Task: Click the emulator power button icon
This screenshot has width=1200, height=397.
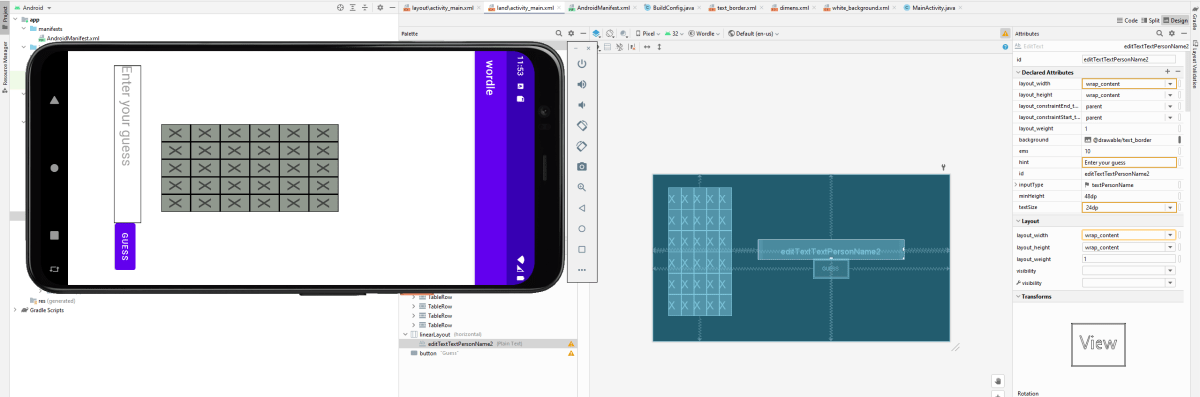Action: (x=581, y=63)
